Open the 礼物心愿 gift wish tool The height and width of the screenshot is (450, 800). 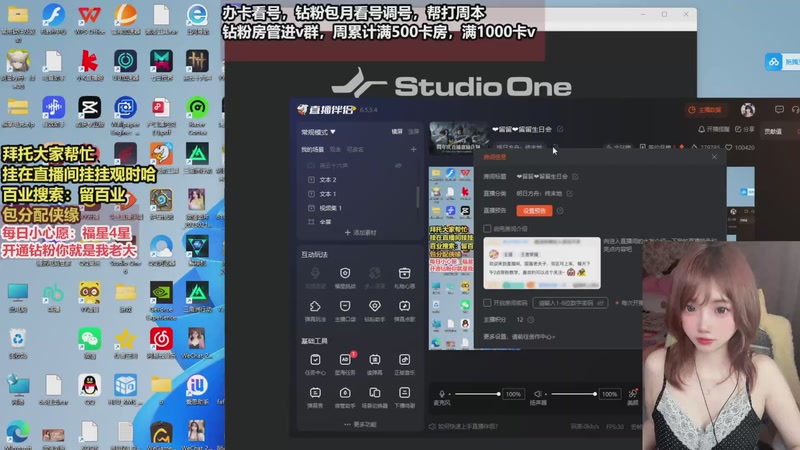(404, 278)
